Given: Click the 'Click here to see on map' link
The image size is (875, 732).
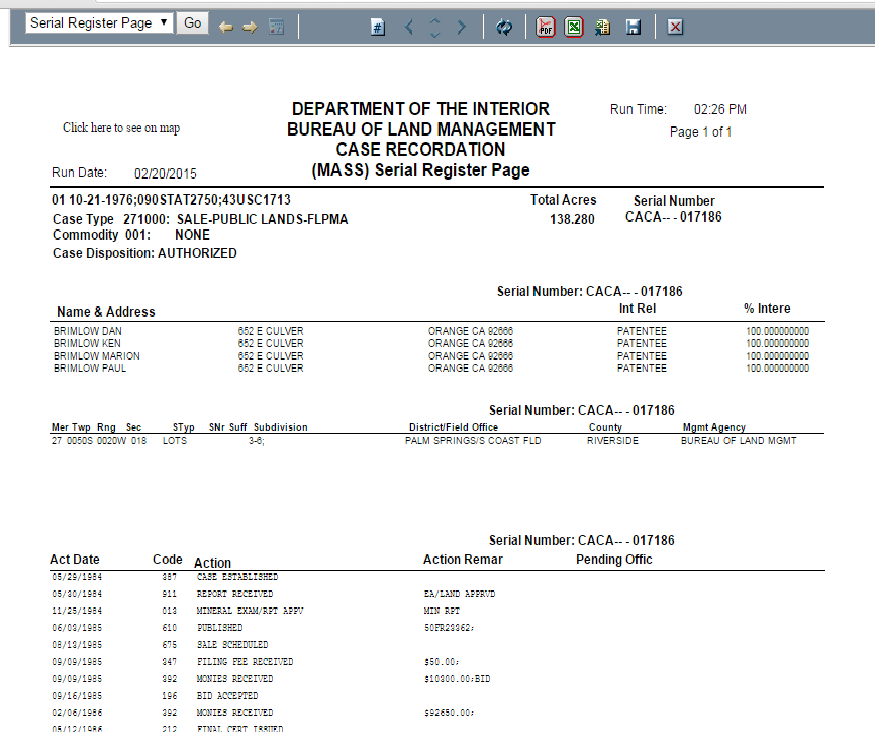Looking at the screenshot, I should pos(121,128).
